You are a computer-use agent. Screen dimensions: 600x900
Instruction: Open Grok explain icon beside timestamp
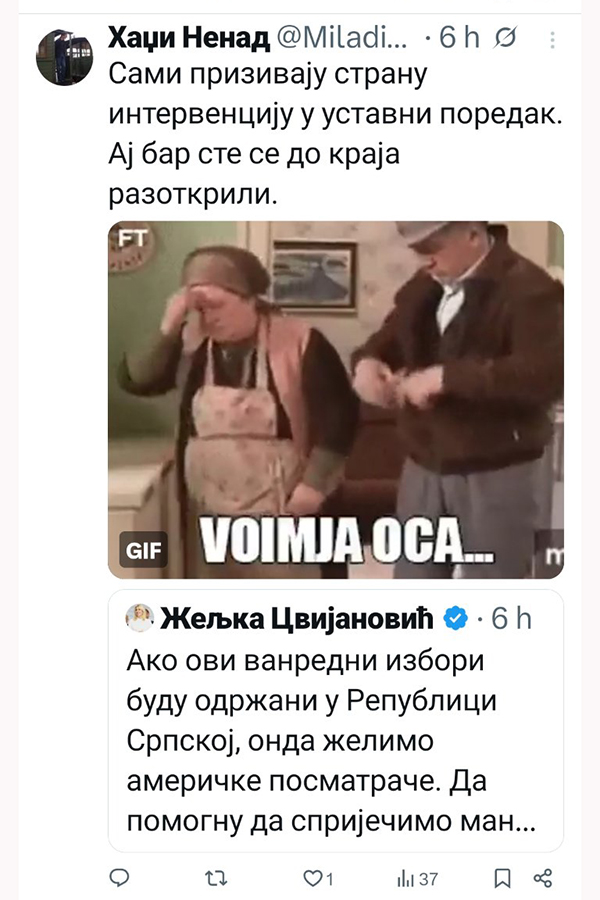tap(506, 39)
